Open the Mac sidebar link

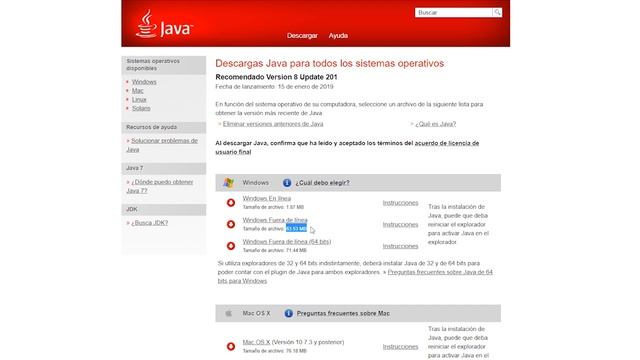coord(138,91)
